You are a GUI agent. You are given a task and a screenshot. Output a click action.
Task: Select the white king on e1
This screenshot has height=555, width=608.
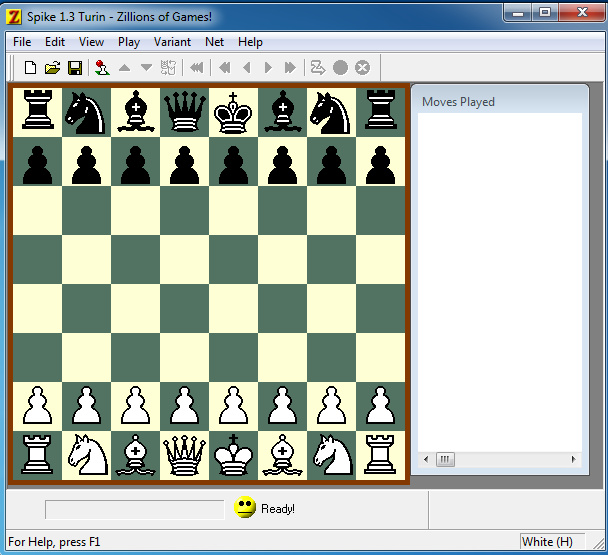(233, 455)
